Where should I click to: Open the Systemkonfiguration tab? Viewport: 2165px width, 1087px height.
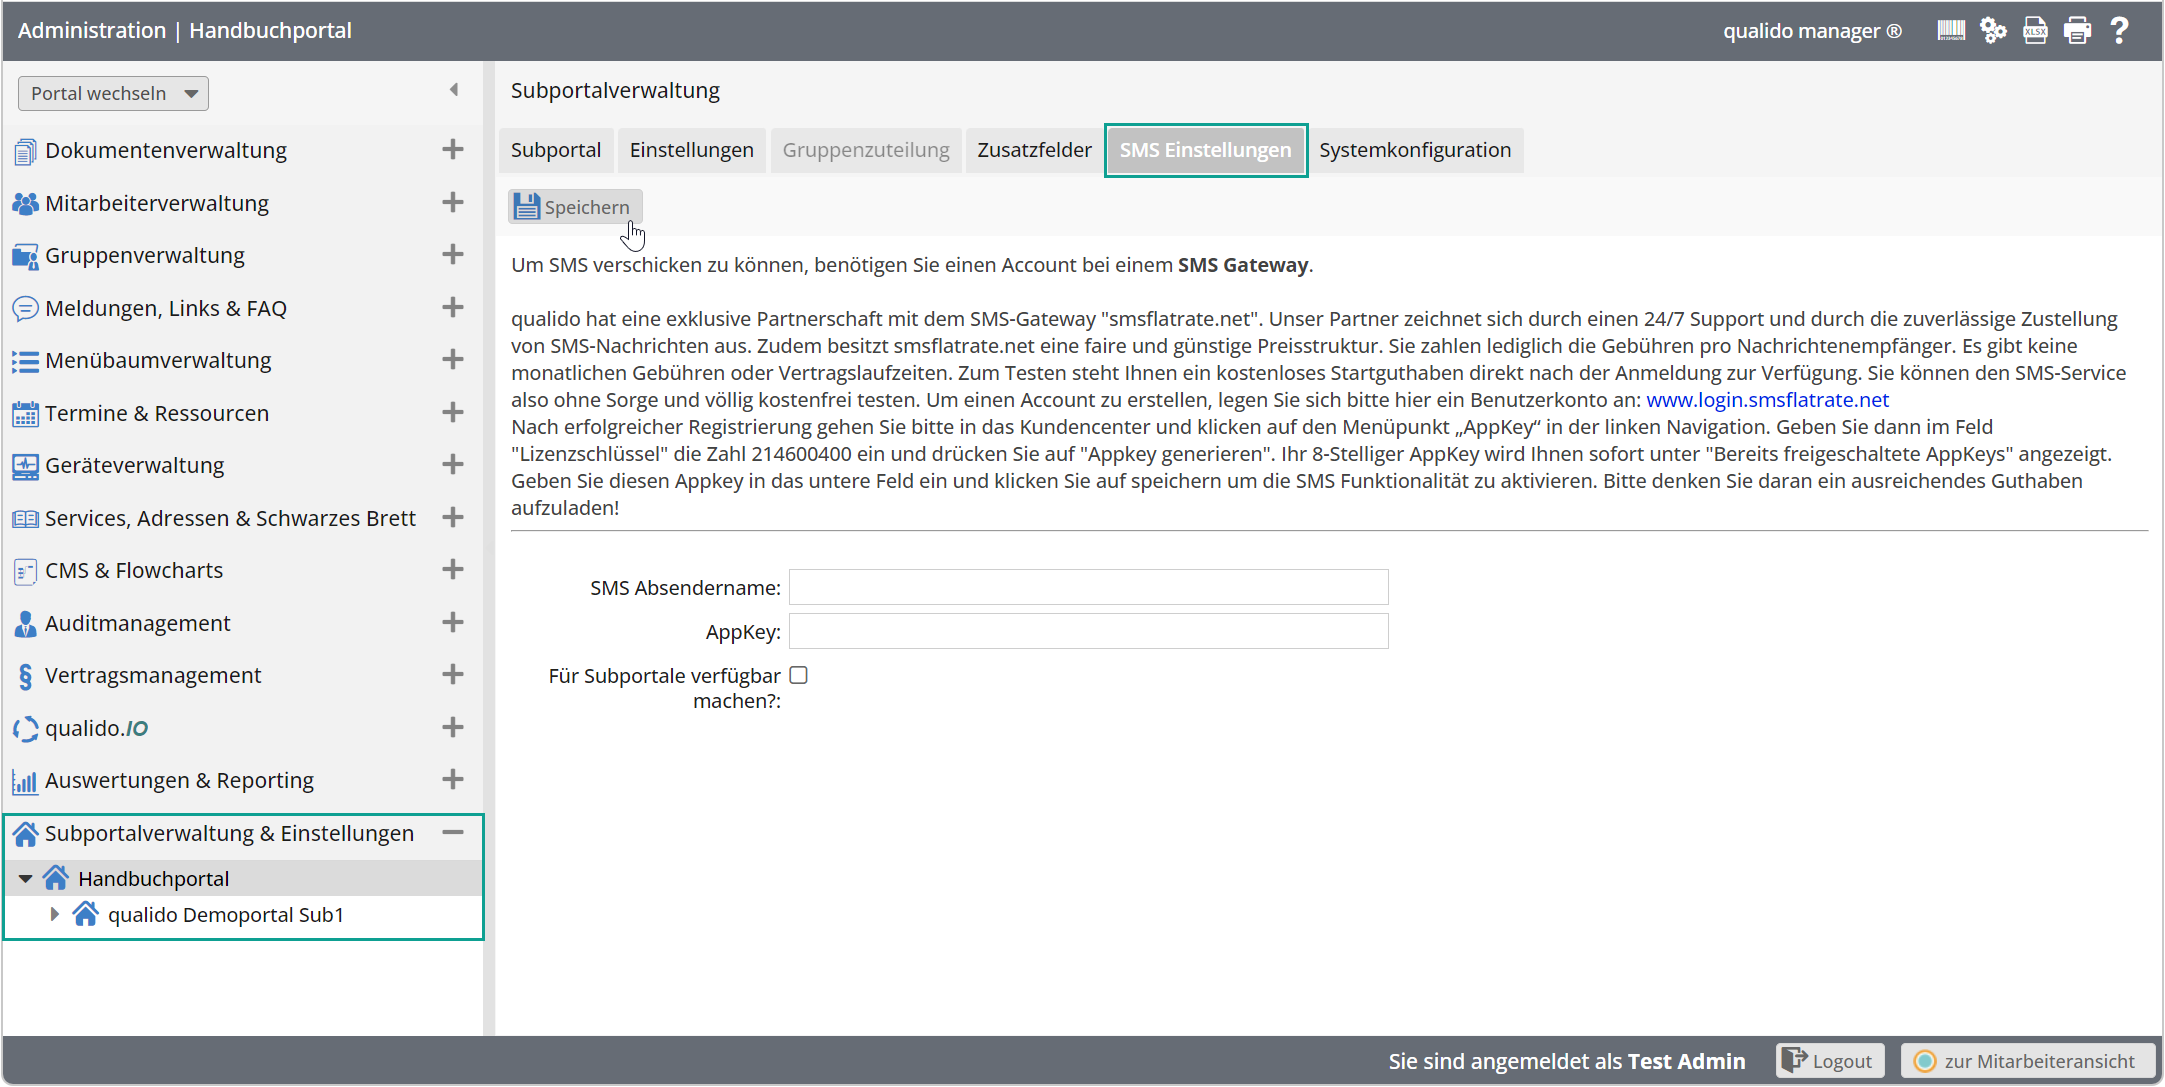click(x=1415, y=150)
